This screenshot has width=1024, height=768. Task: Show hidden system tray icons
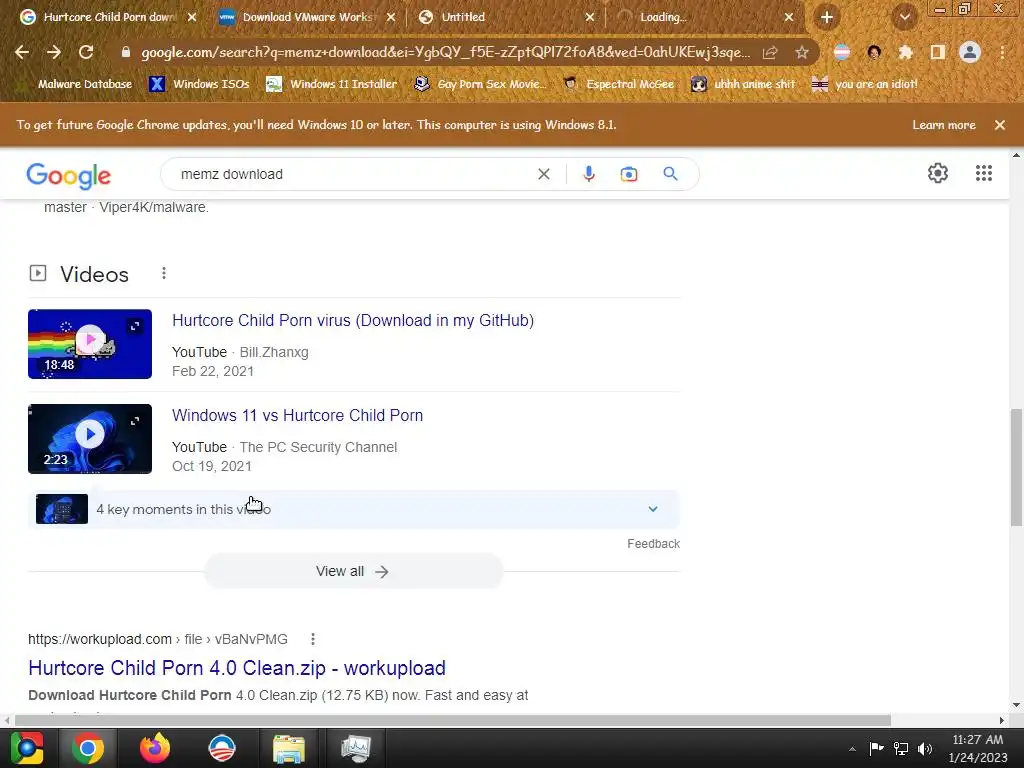pyautogui.click(x=852, y=749)
